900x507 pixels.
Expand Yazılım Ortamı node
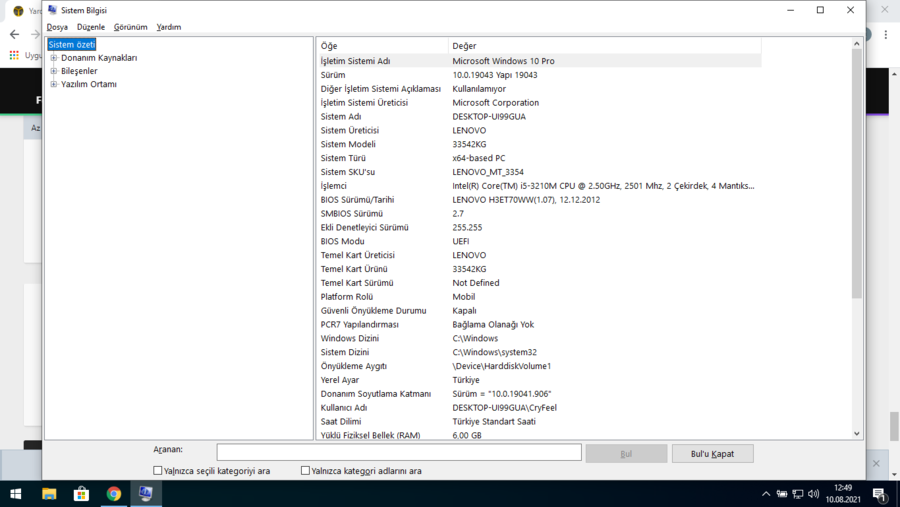53,84
